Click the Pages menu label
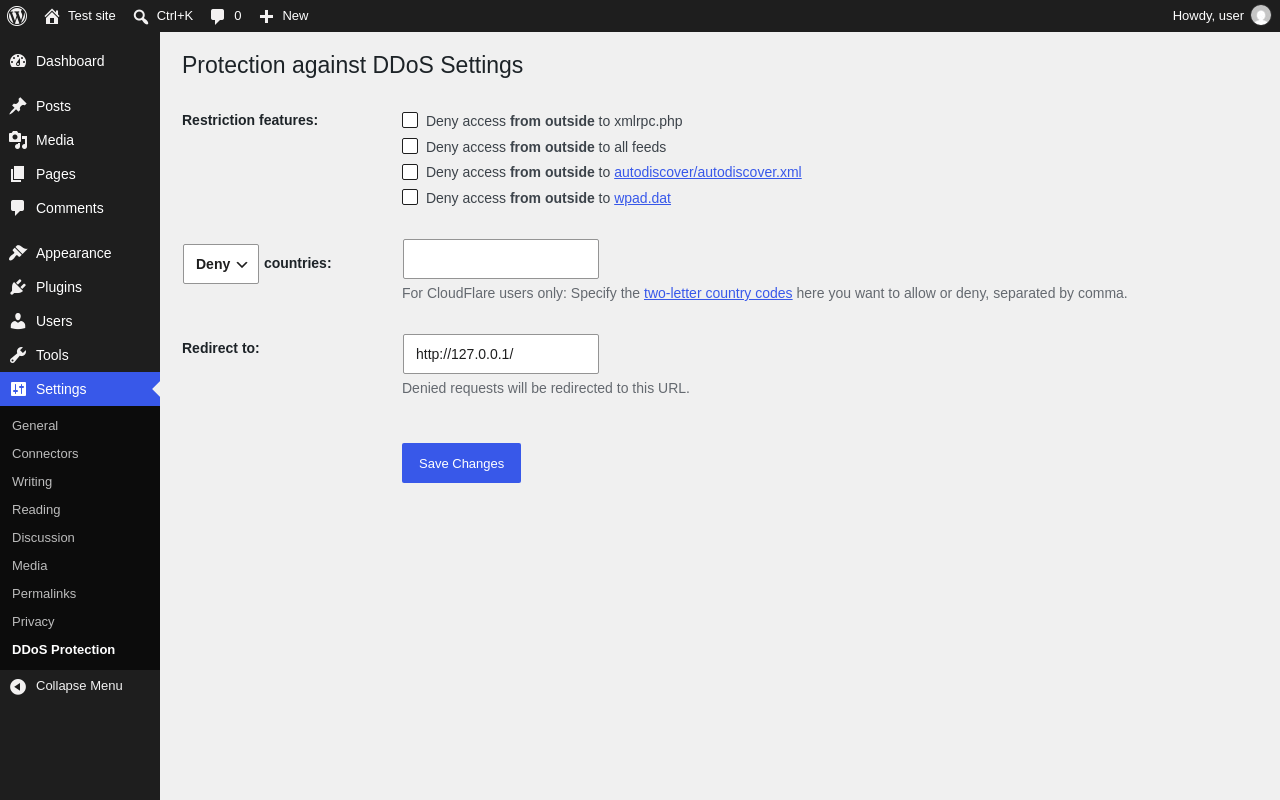 (56, 174)
